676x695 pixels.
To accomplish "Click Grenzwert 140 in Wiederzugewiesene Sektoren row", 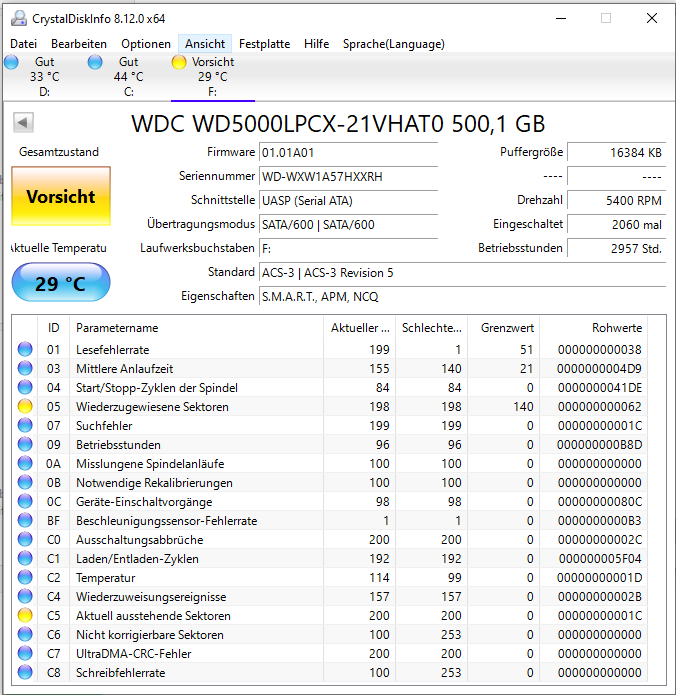I will [523, 406].
